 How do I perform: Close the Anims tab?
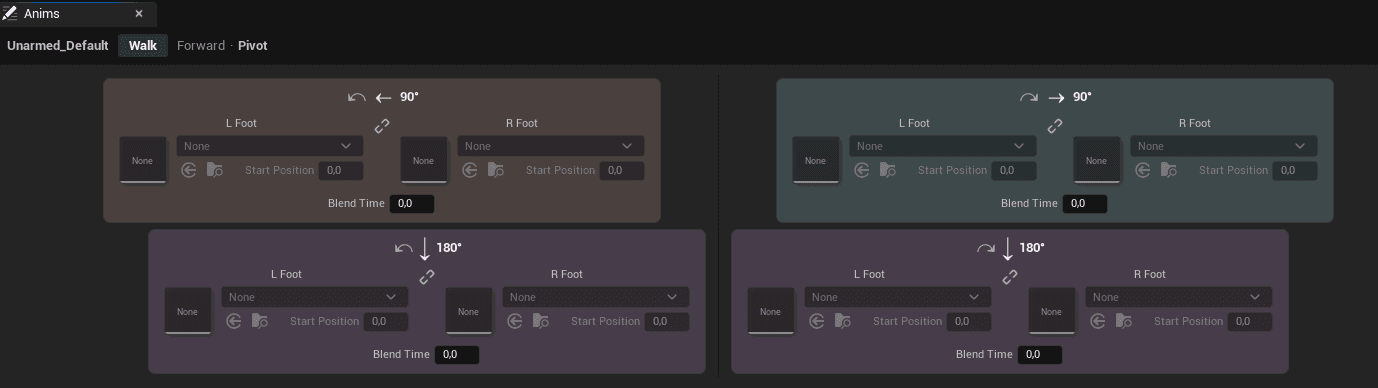click(139, 13)
